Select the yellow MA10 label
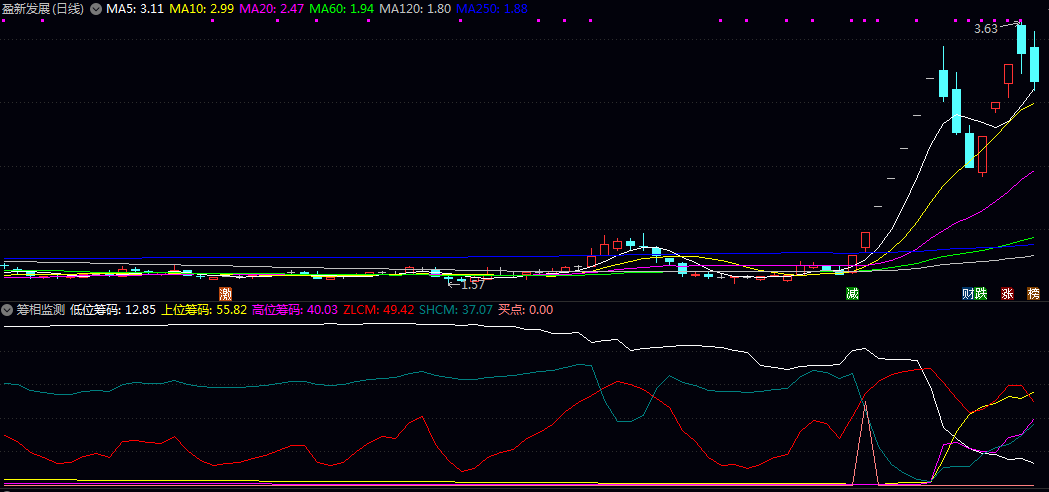 coord(202,8)
